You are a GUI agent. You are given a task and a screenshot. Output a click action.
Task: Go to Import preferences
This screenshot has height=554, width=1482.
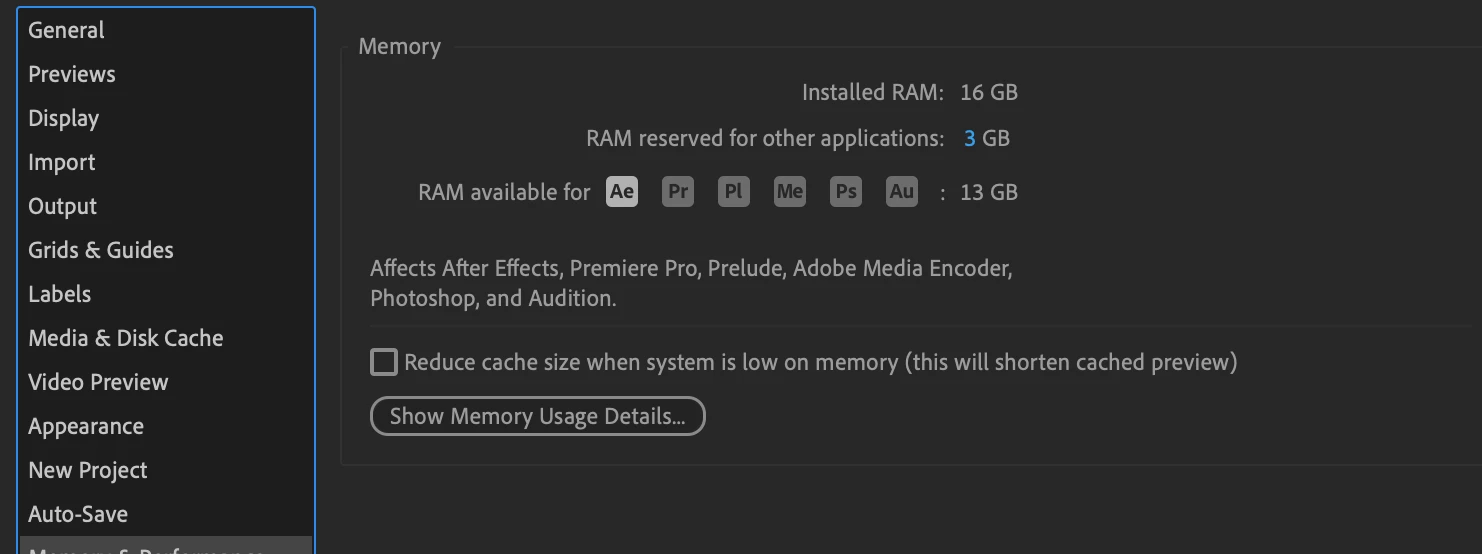coord(62,162)
